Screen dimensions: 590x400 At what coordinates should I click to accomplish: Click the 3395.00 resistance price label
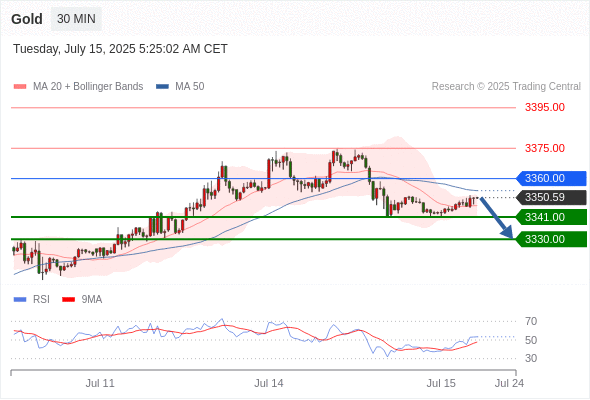(x=545, y=108)
